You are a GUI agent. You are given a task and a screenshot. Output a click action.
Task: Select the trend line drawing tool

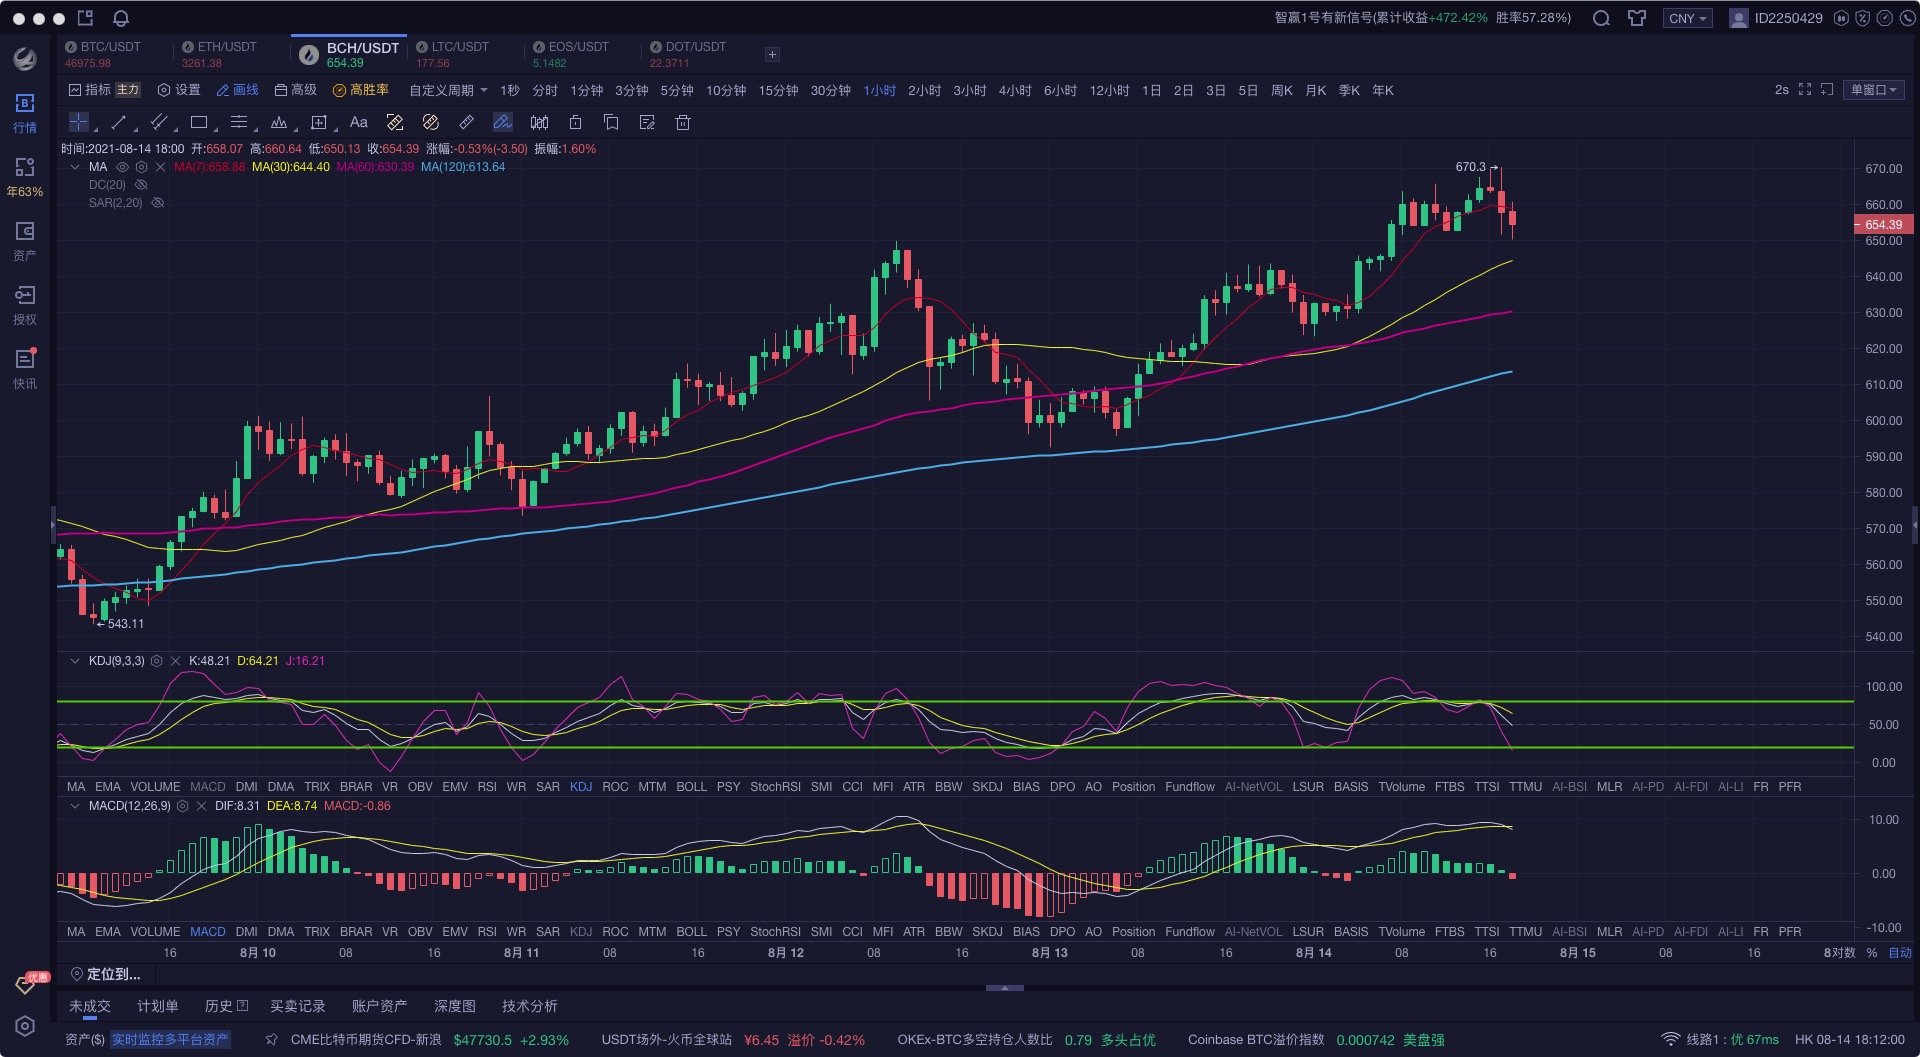point(118,122)
